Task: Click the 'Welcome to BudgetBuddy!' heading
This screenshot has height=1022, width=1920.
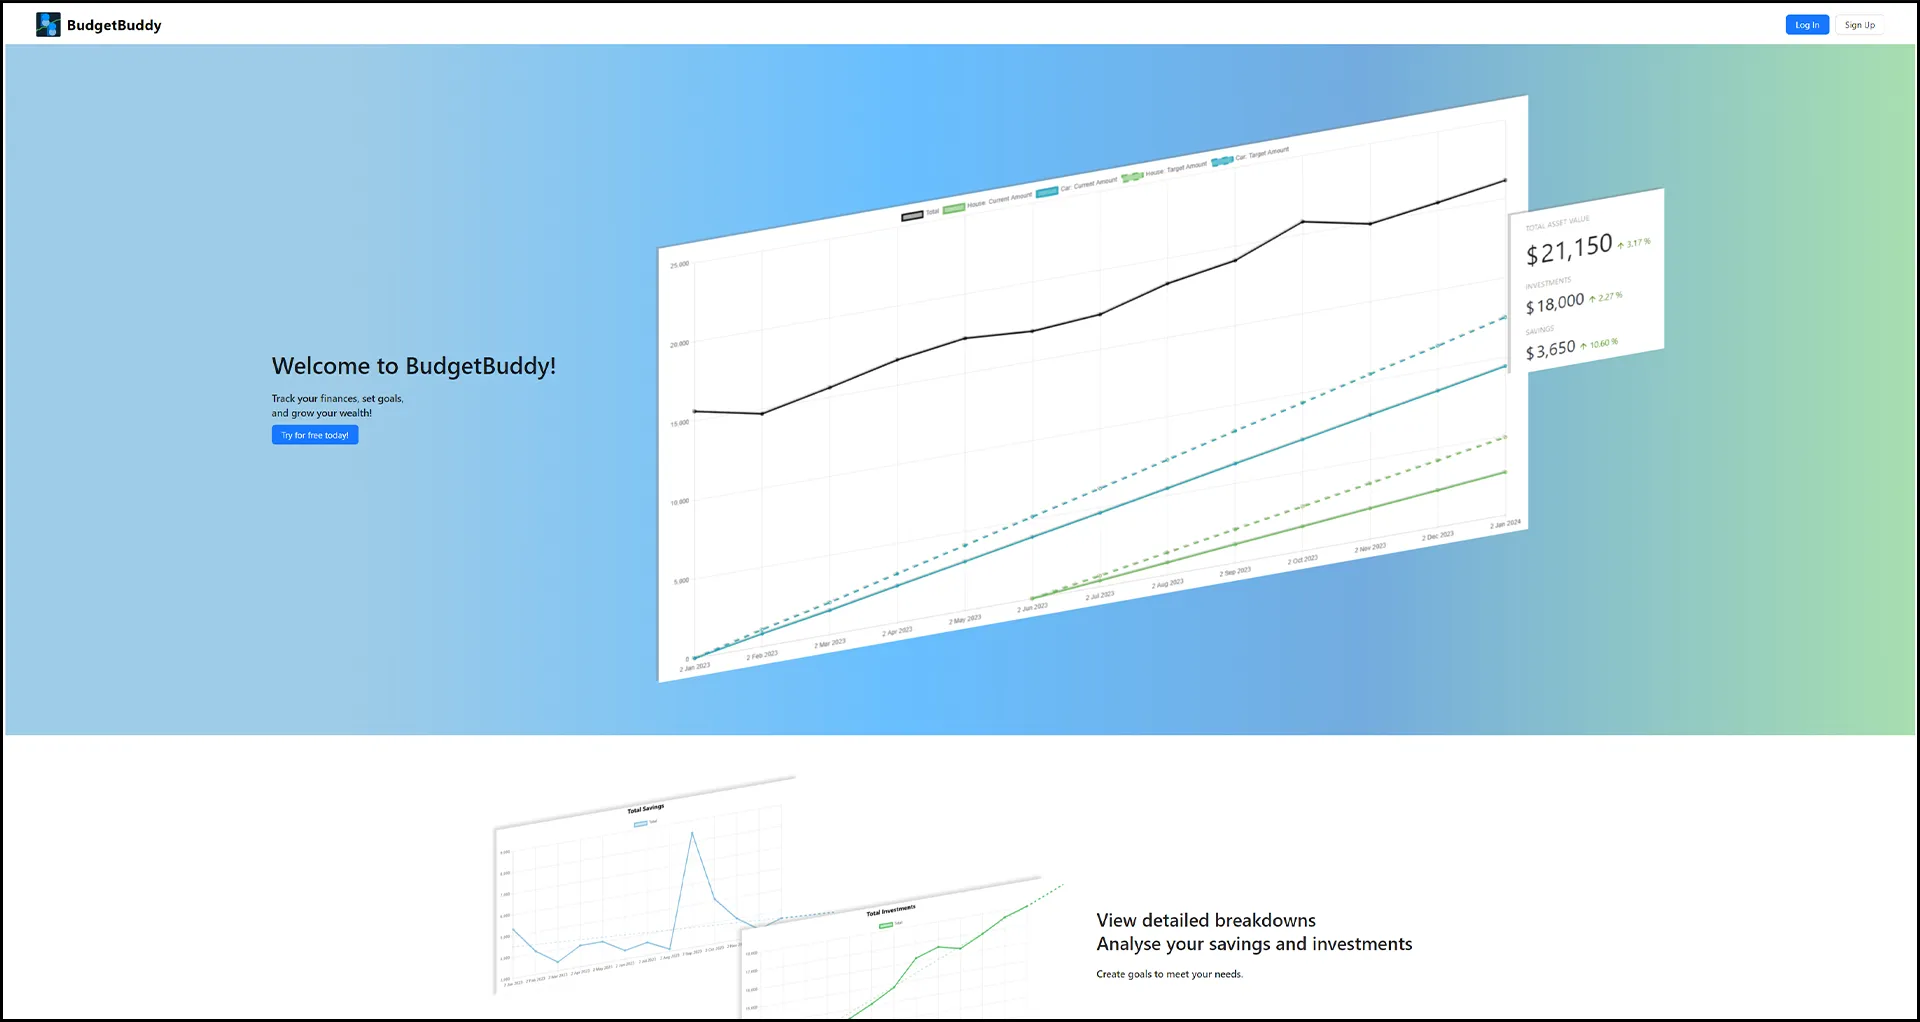Action: pyautogui.click(x=414, y=366)
